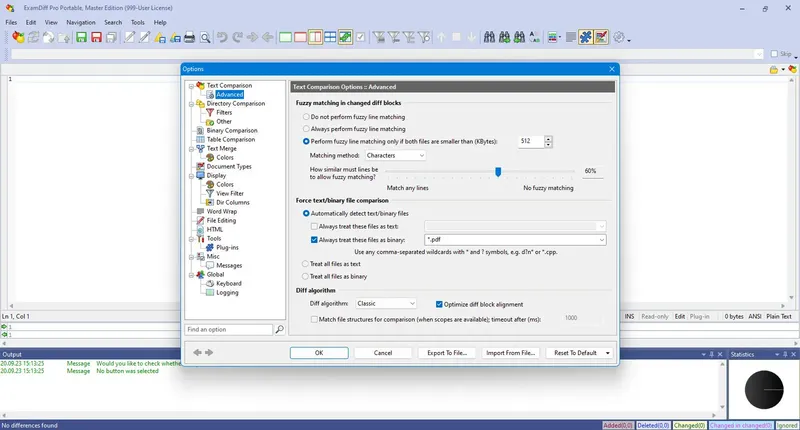Open Print Preview magnifier icon
This screenshot has height=430, width=800.
tap(205, 37)
